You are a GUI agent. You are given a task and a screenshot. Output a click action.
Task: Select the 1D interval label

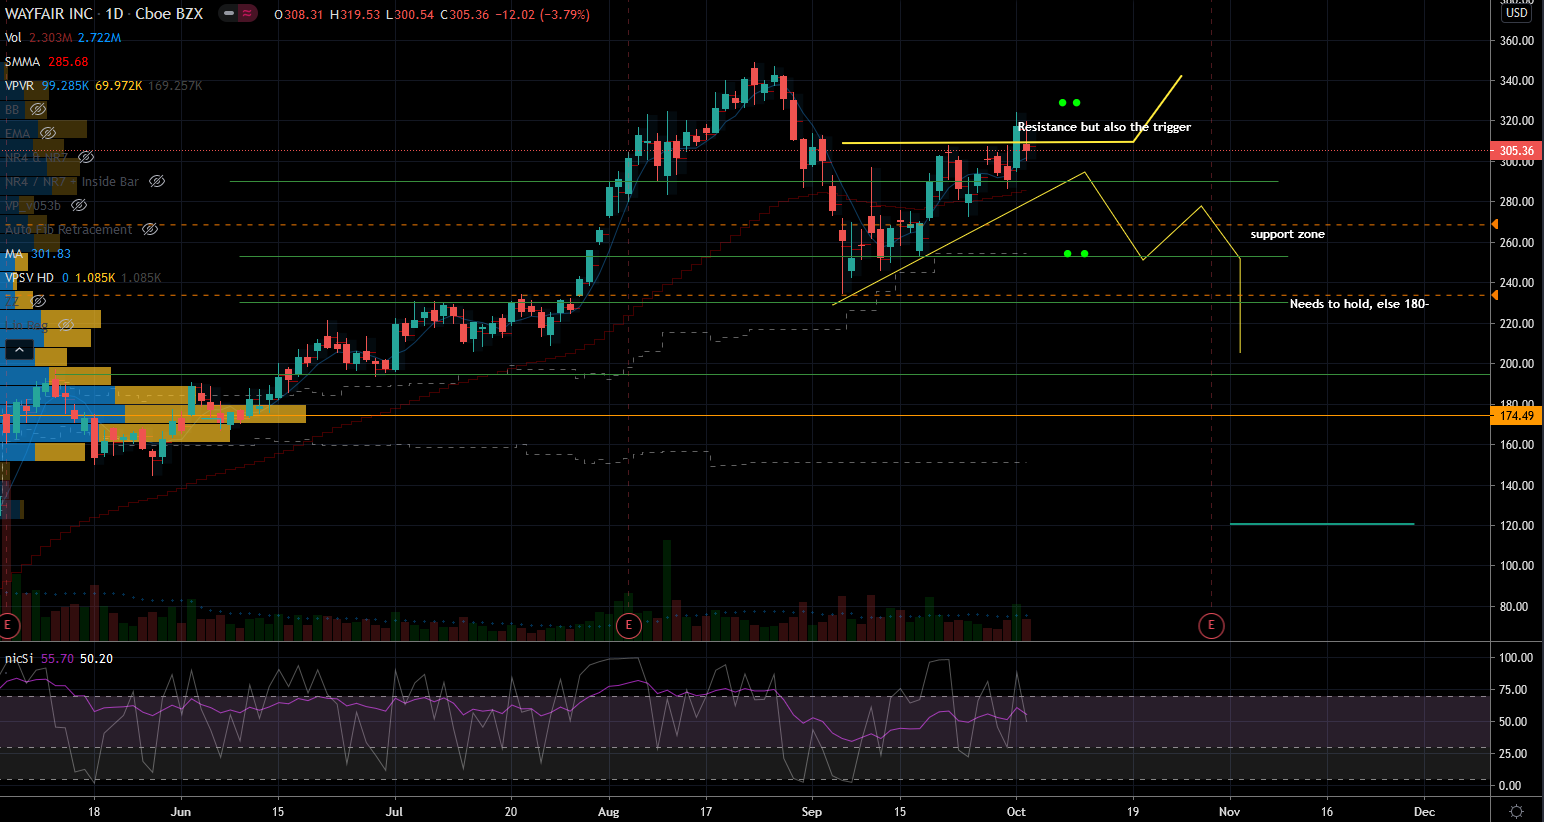coord(114,14)
